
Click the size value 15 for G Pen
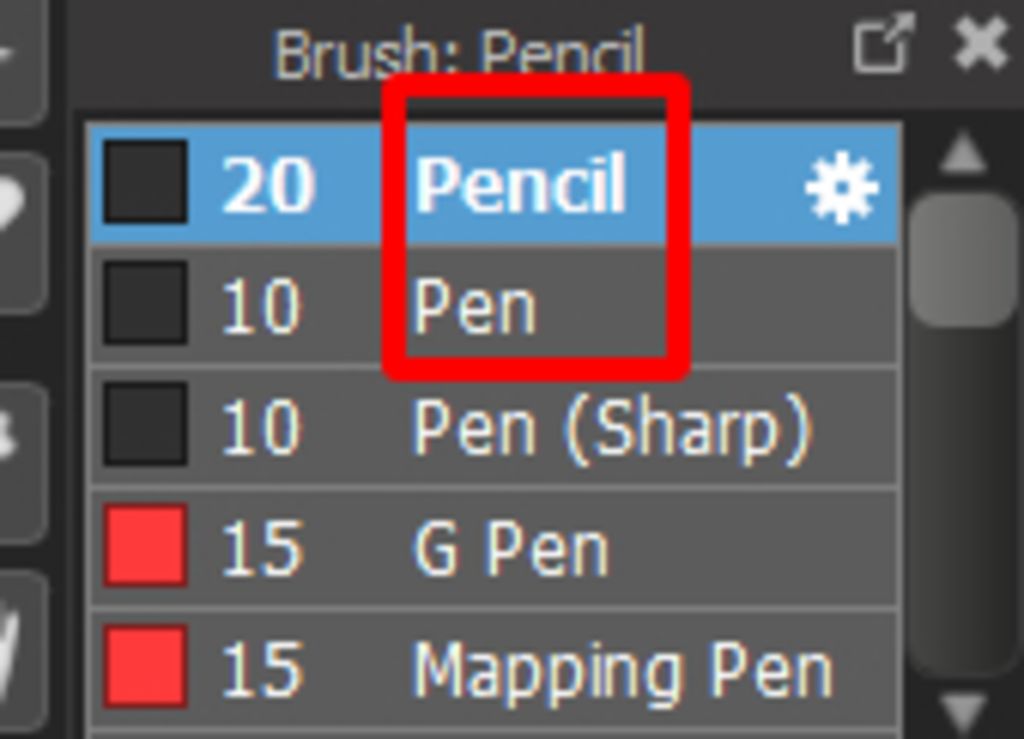[260, 549]
